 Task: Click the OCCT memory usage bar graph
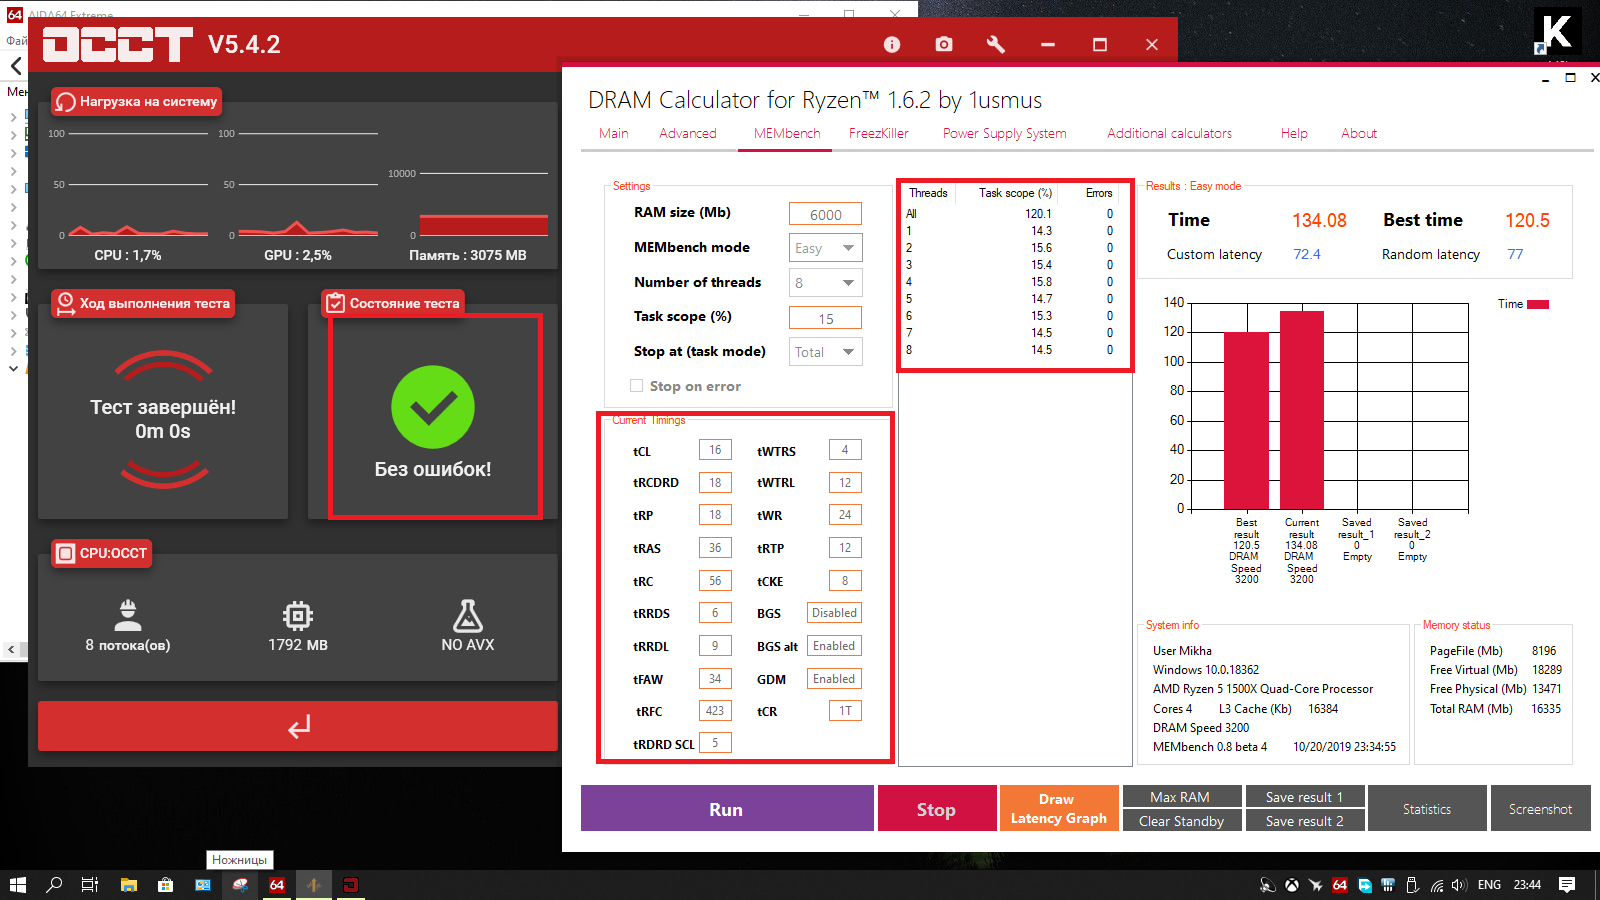click(x=484, y=224)
